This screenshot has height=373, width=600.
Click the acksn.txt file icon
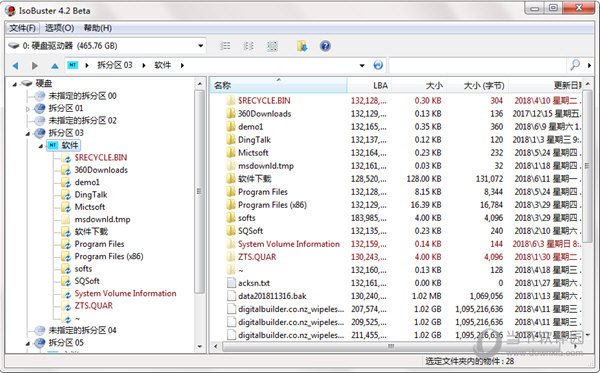(231, 283)
